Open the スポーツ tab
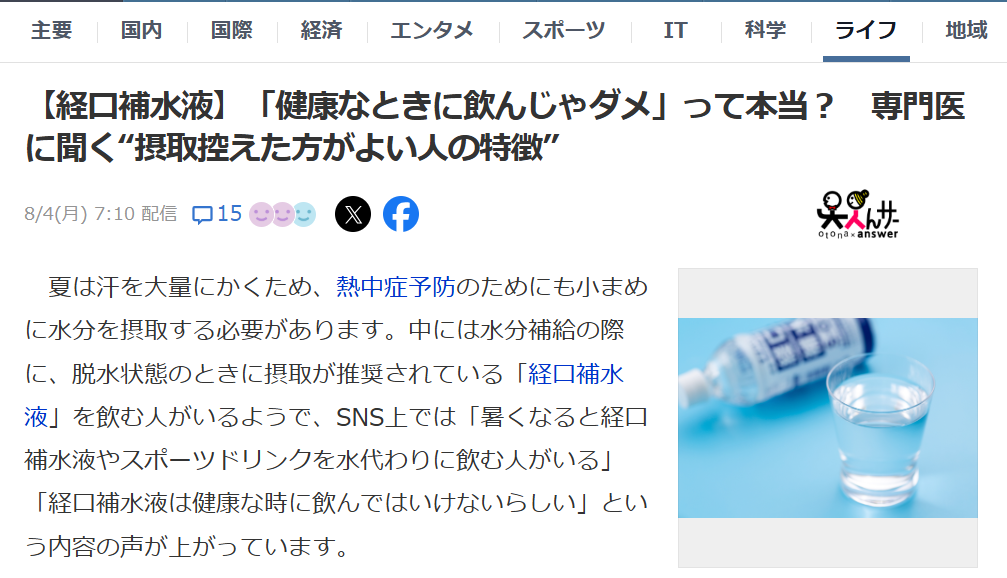This screenshot has width=1007, height=578. pyautogui.click(x=563, y=30)
